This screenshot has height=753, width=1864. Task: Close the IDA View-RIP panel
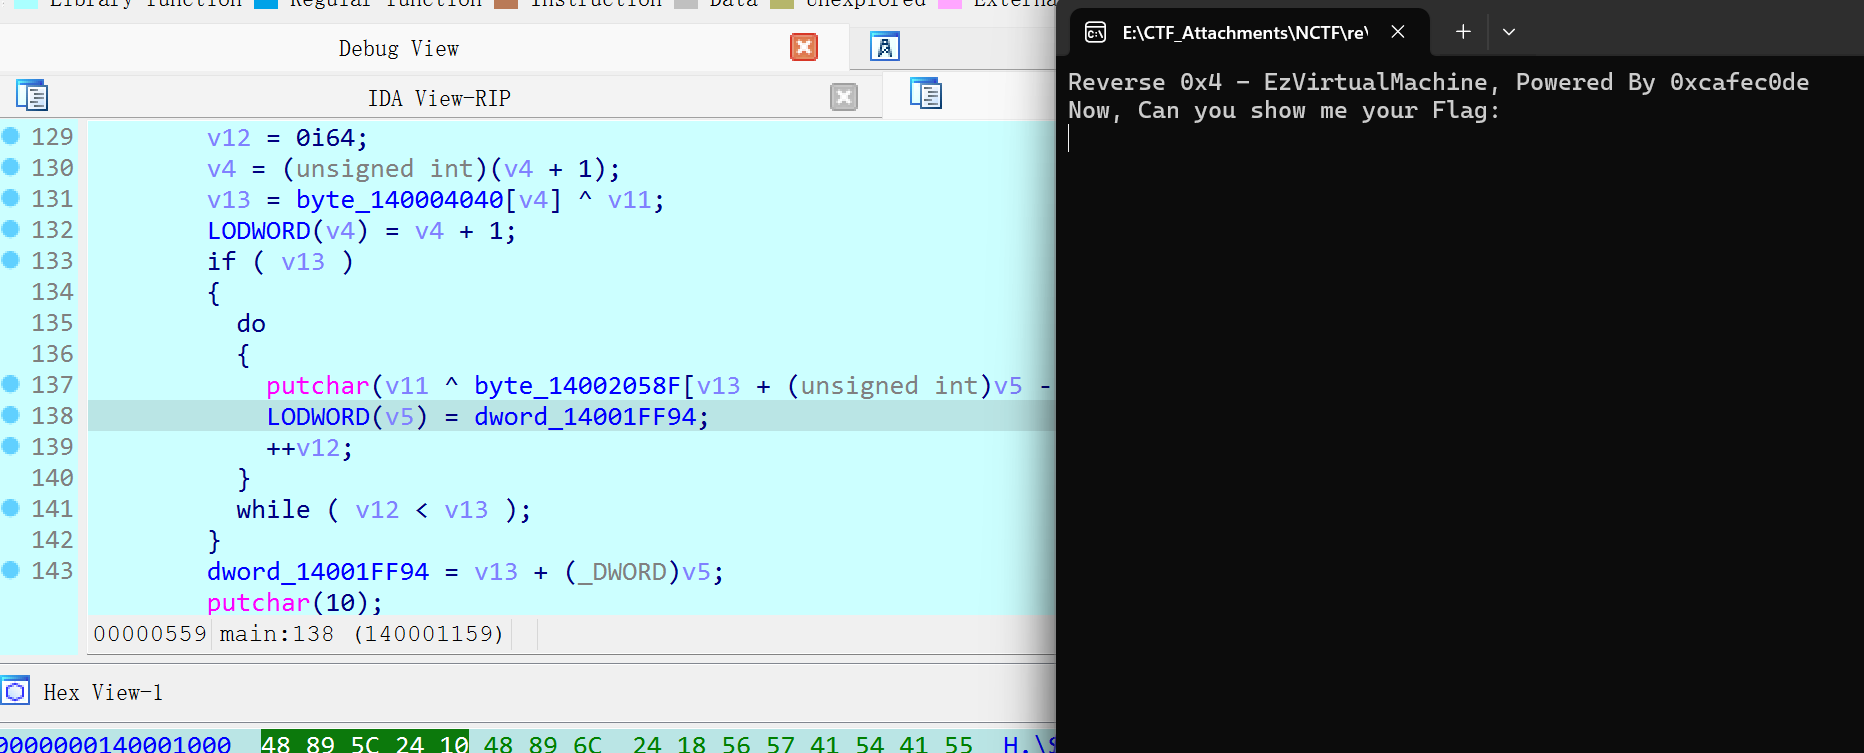[843, 97]
